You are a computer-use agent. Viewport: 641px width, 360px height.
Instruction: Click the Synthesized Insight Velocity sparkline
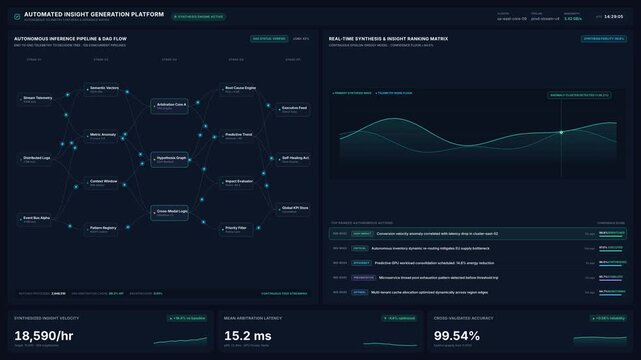coord(180,340)
